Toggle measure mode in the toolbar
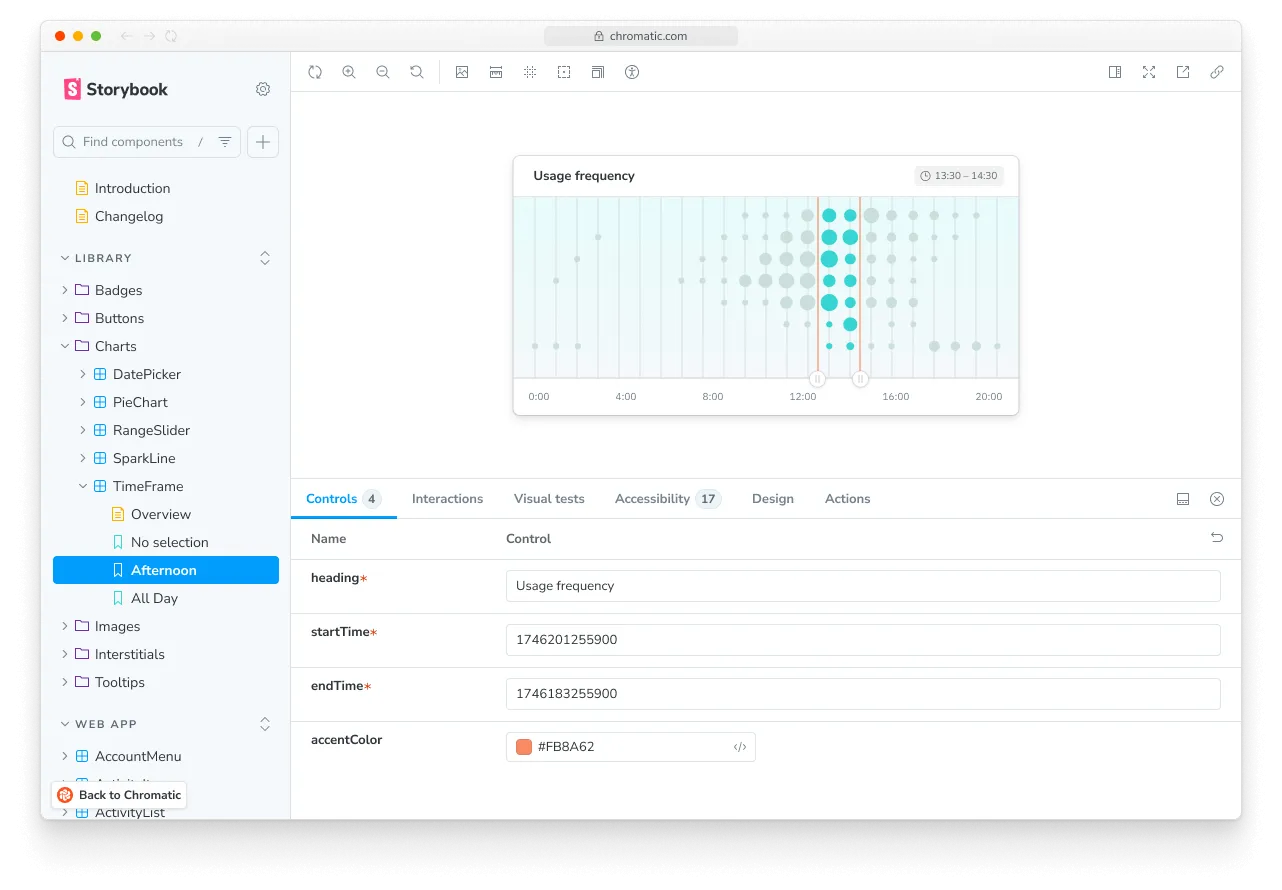The image size is (1282, 890). coord(496,72)
